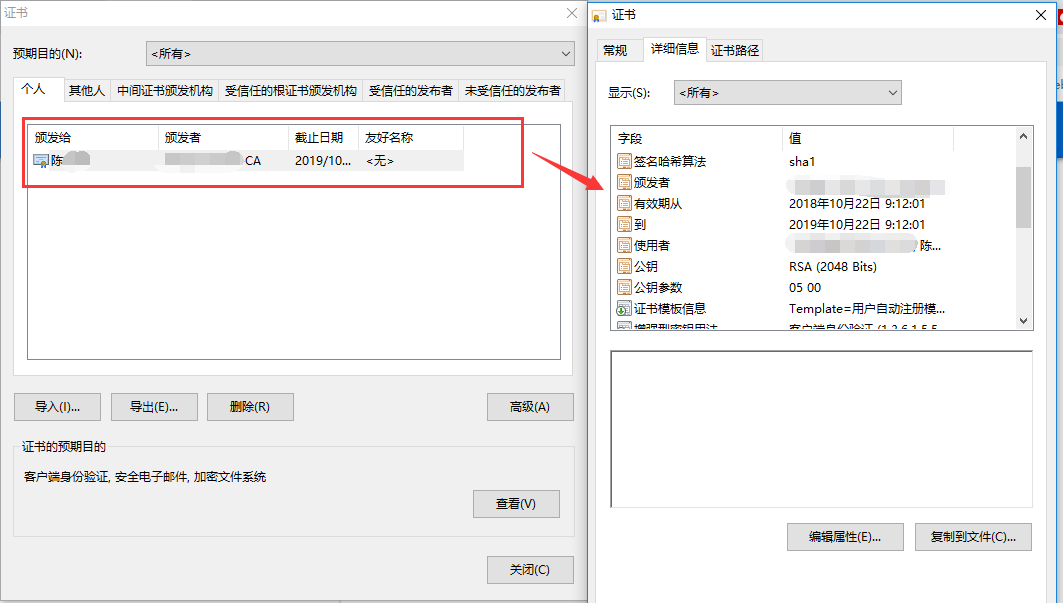The image size is (1063, 603).
Task: Click the scrollbar down arrow in the field list
Action: [x=1022, y=319]
